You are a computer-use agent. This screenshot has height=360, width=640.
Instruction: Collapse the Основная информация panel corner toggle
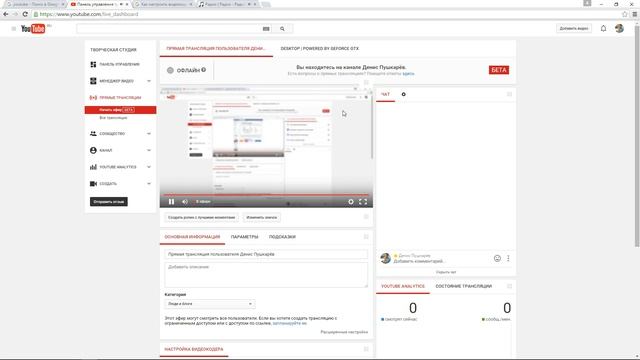coord(366,237)
